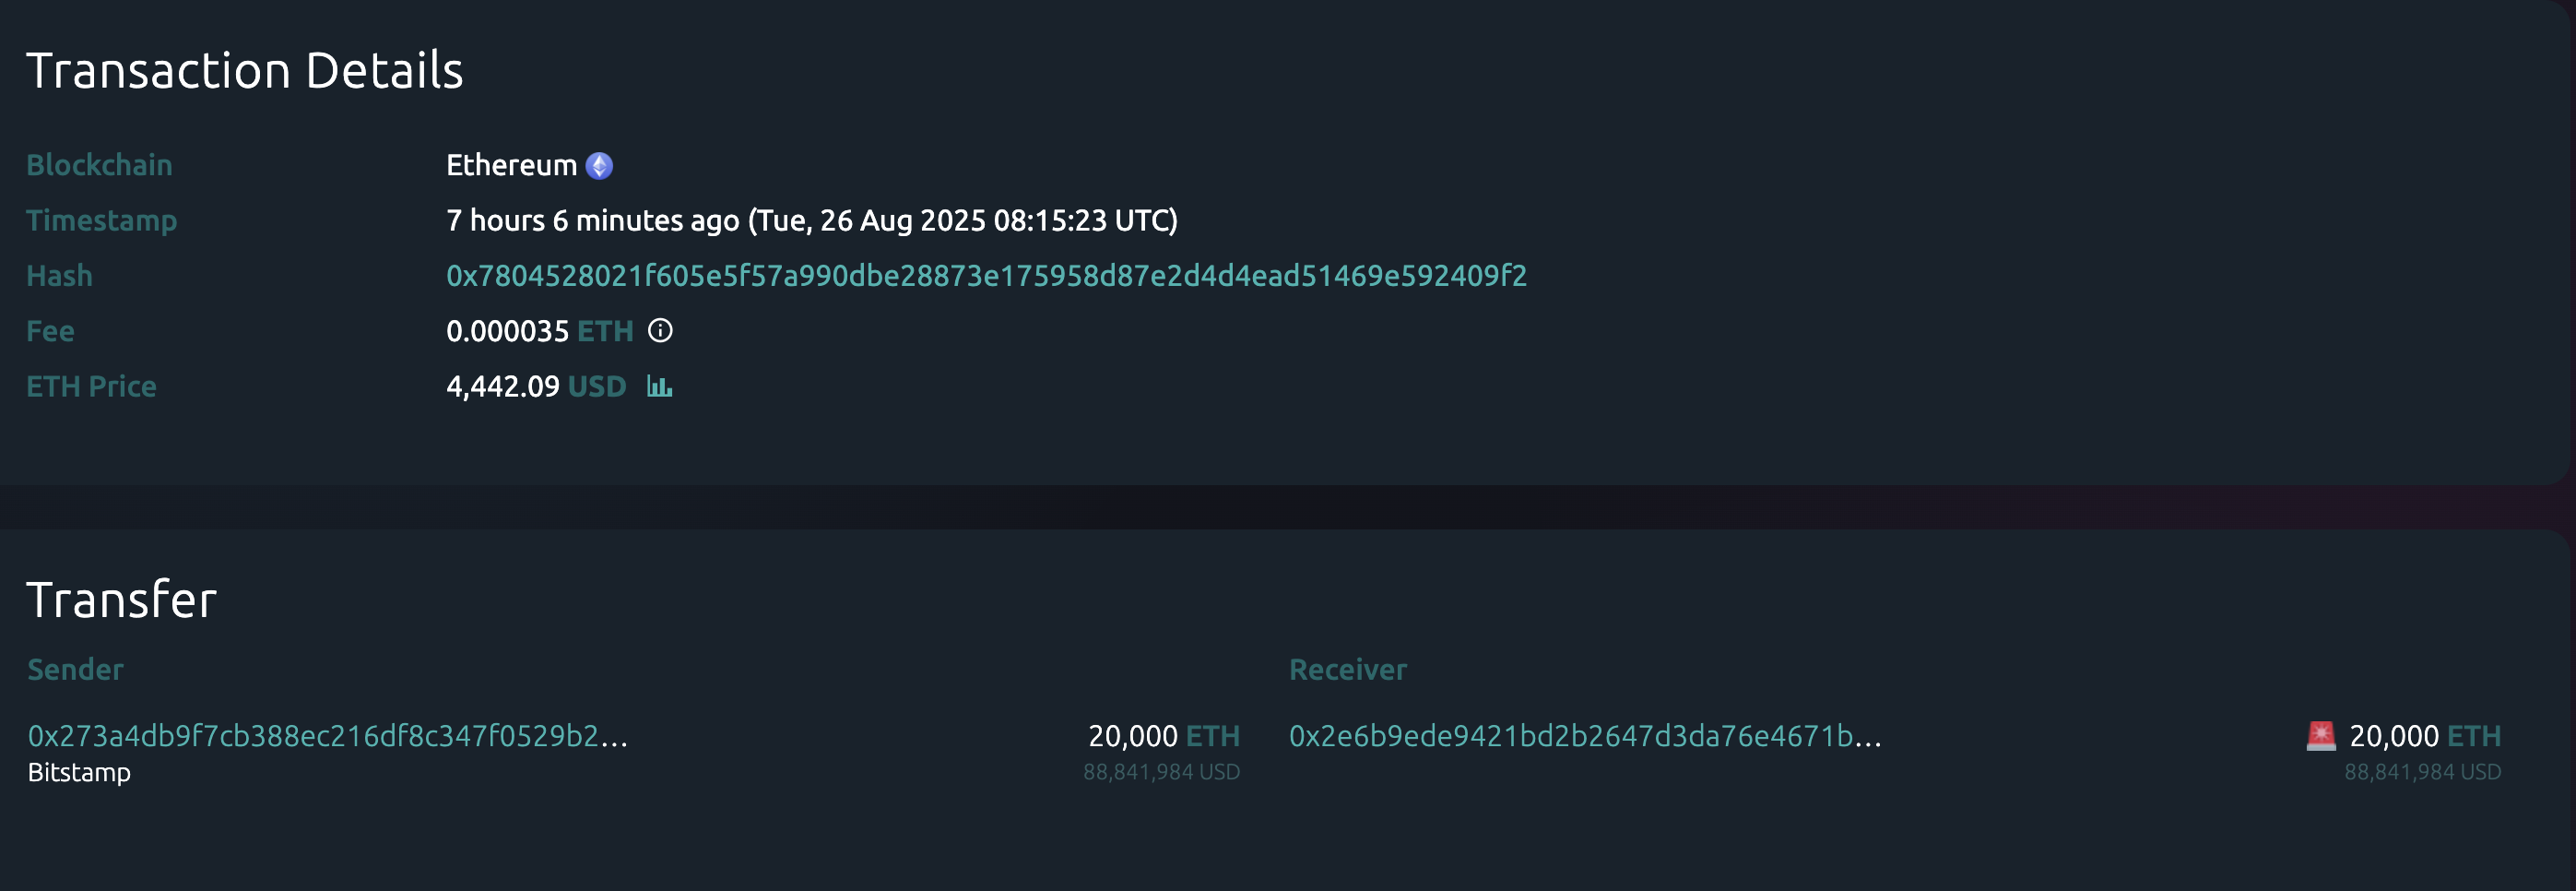Viewport: 2576px width, 891px height.
Task: Click the receiver's 20,000 ETH amount
Action: pos(2424,736)
